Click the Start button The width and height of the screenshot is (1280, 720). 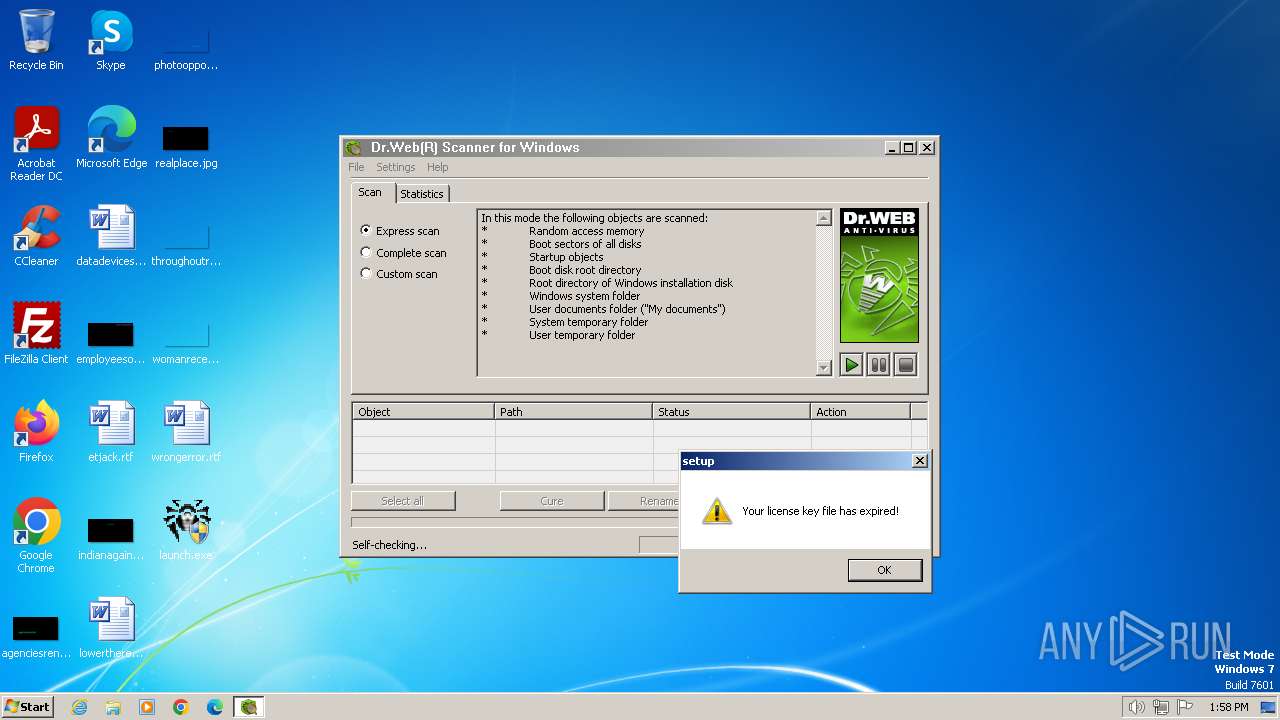pyautogui.click(x=28, y=706)
